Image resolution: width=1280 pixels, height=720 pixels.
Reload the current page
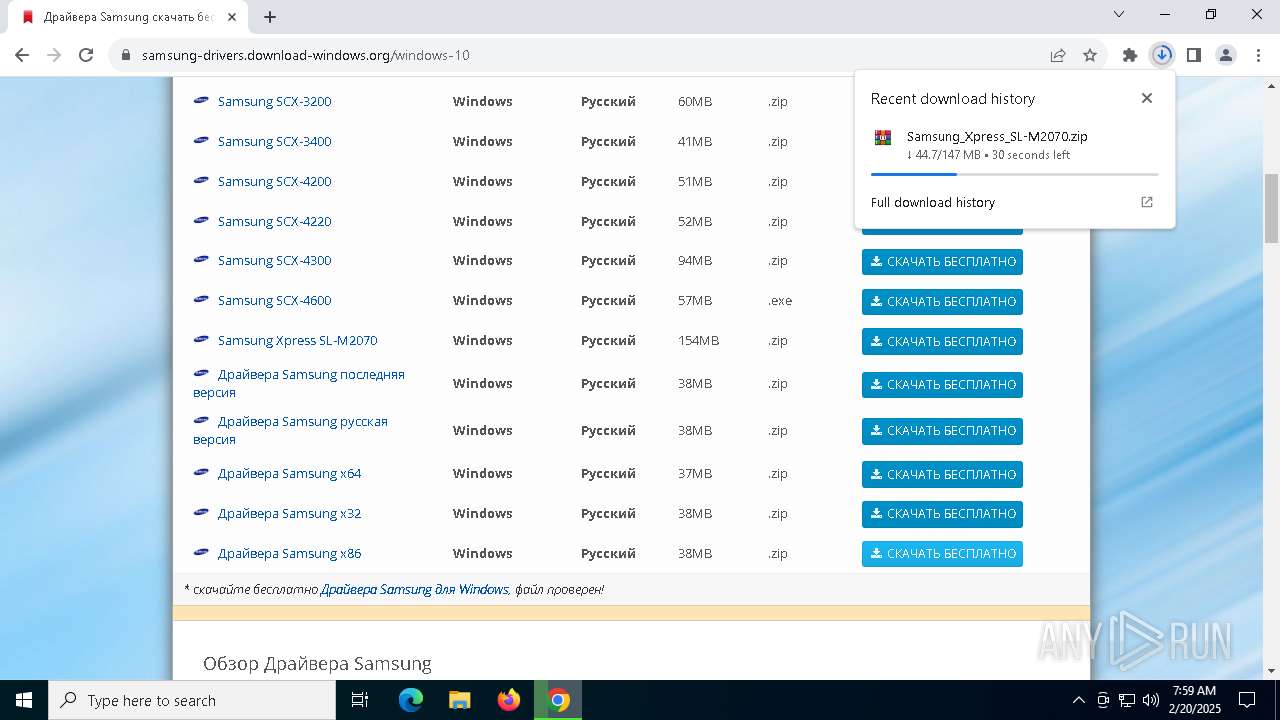(x=86, y=55)
